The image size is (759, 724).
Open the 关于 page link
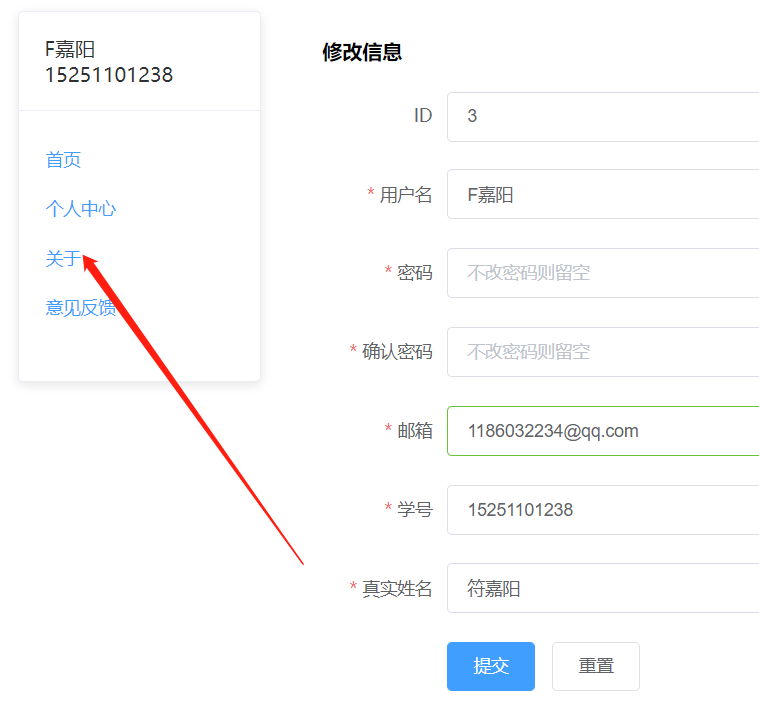coord(62,259)
